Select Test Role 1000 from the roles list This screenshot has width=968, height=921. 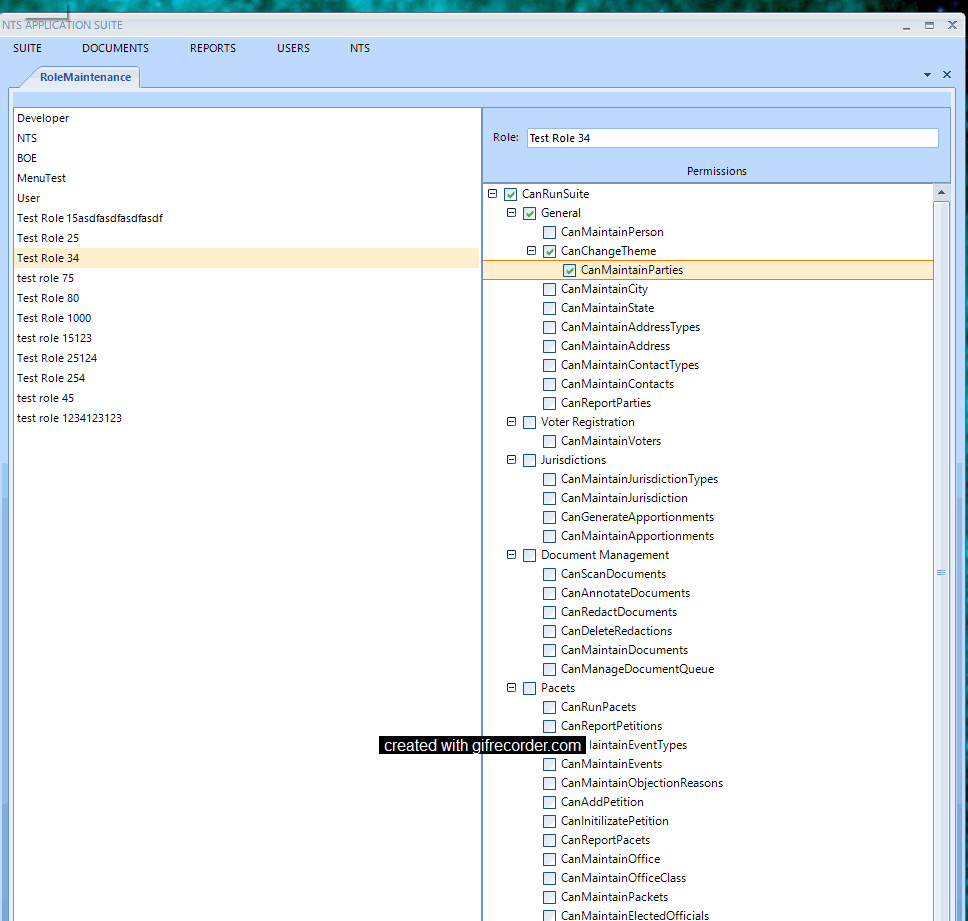tap(54, 318)
